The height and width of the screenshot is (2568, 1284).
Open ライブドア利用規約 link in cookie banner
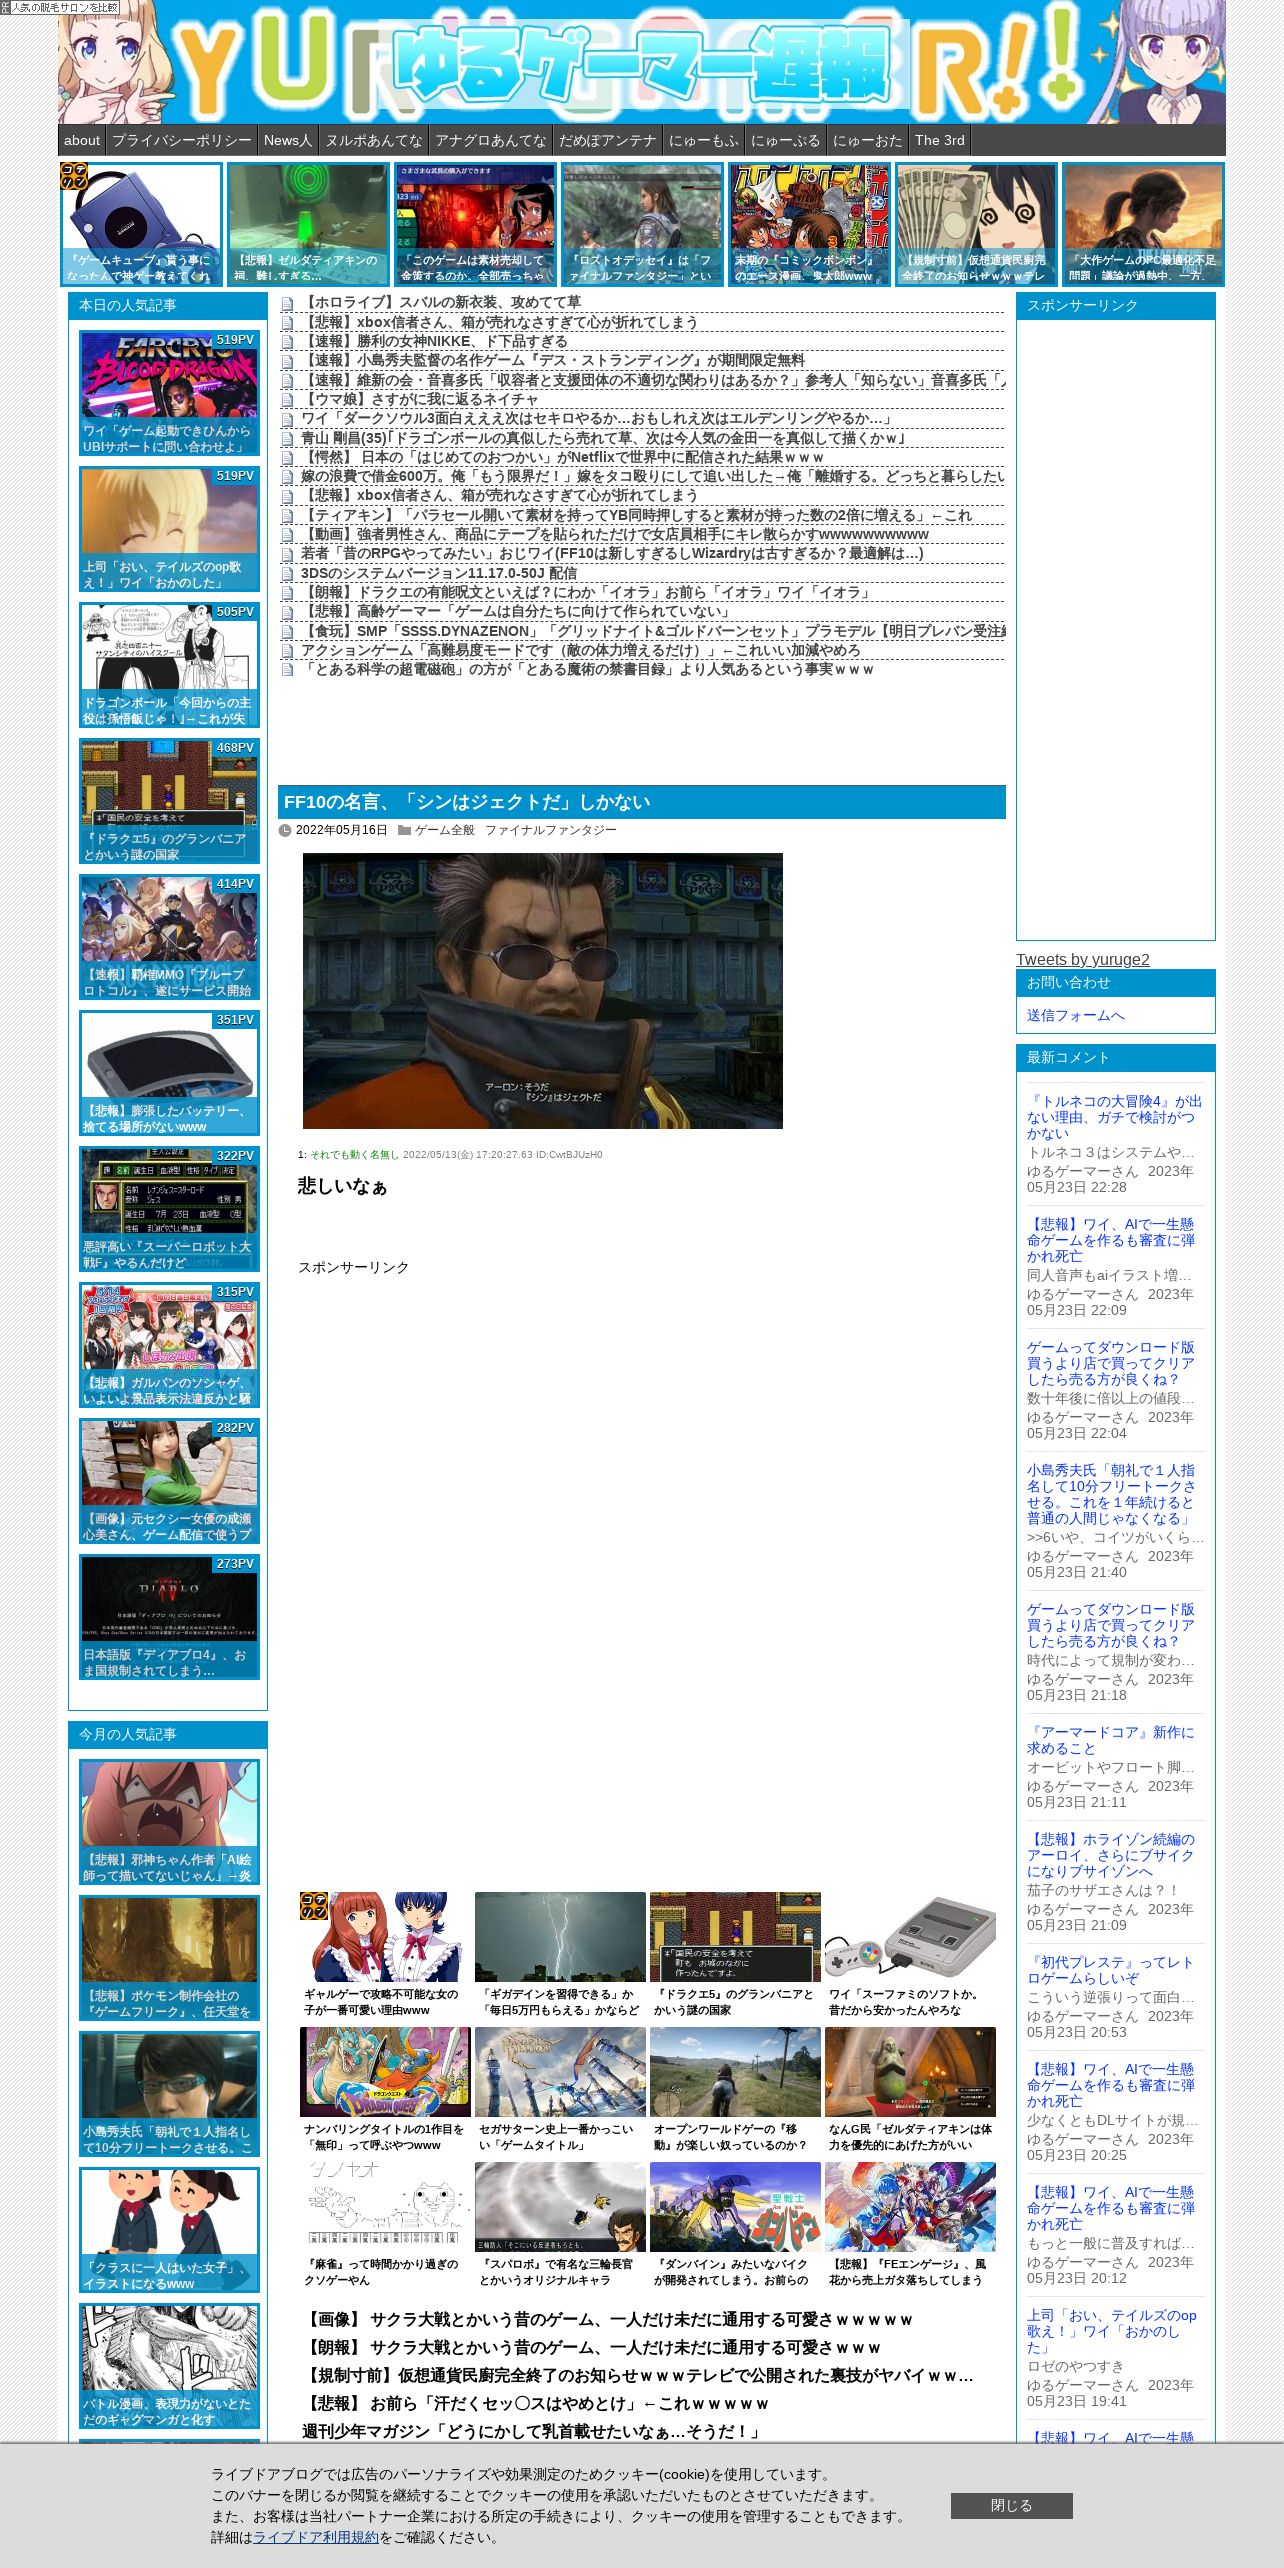point(316,2537)
